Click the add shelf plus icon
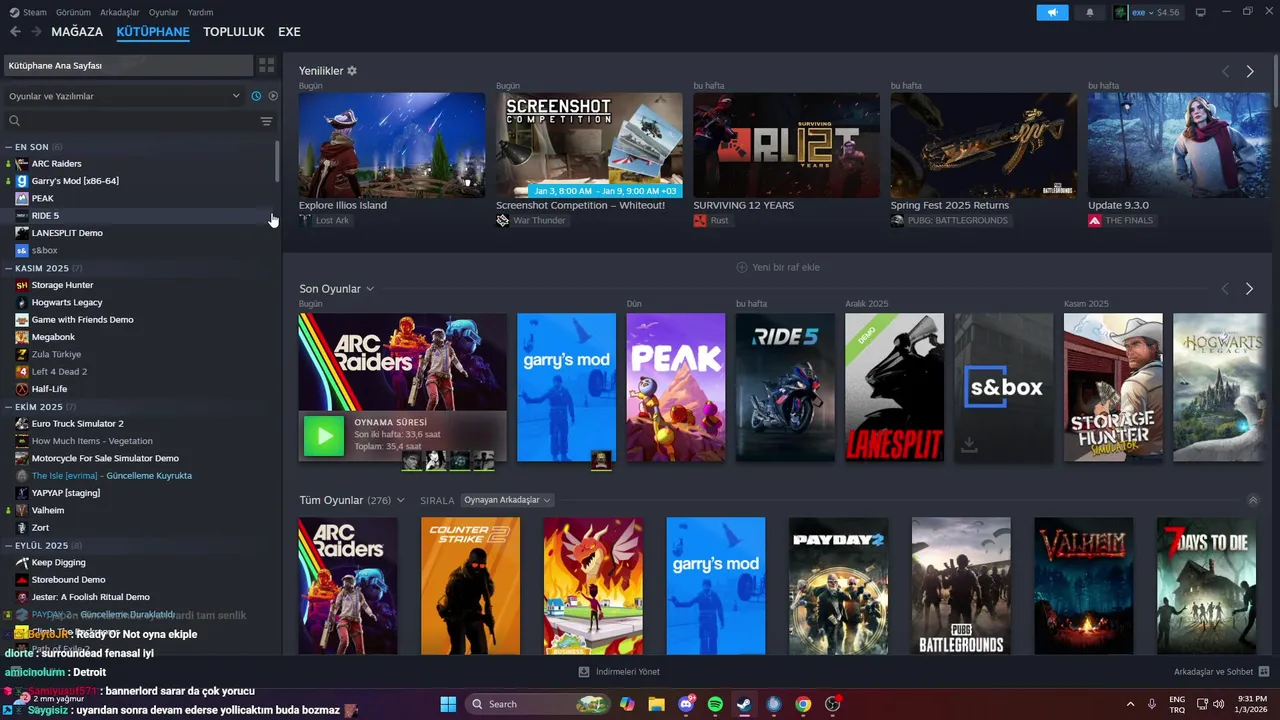1280x720 pixels. (742, 267)
